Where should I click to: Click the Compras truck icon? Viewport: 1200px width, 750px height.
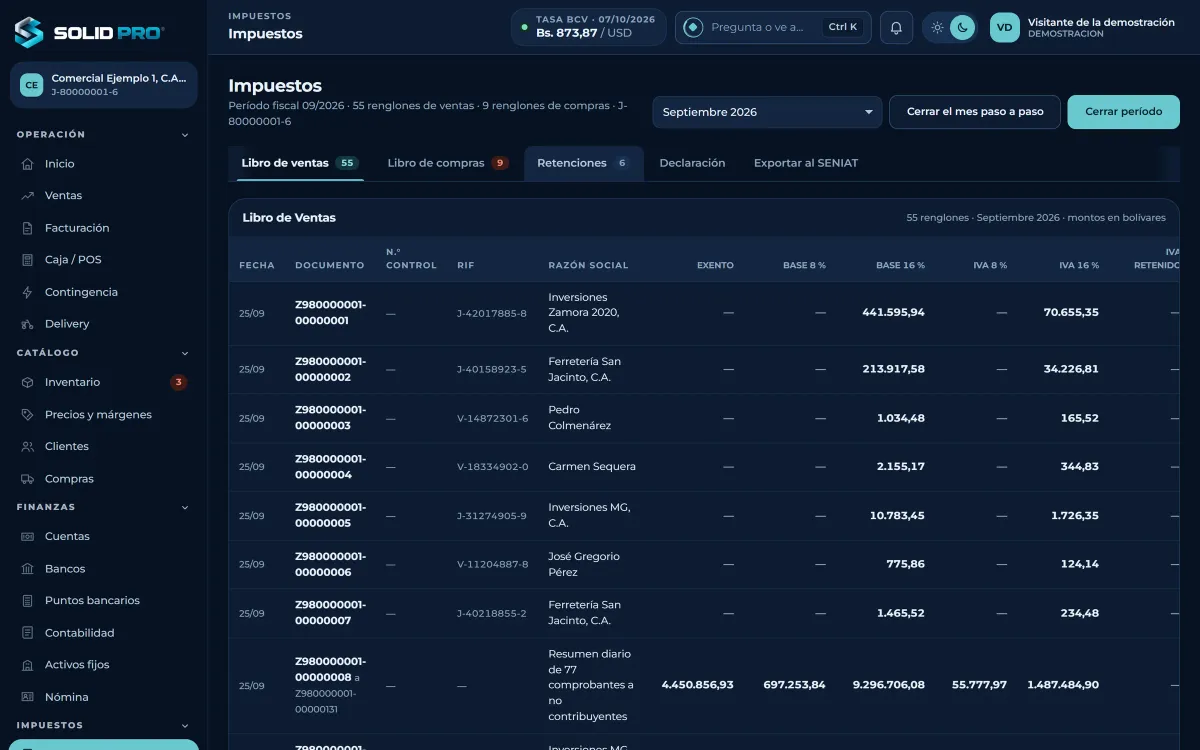click(x=28, y=479)
